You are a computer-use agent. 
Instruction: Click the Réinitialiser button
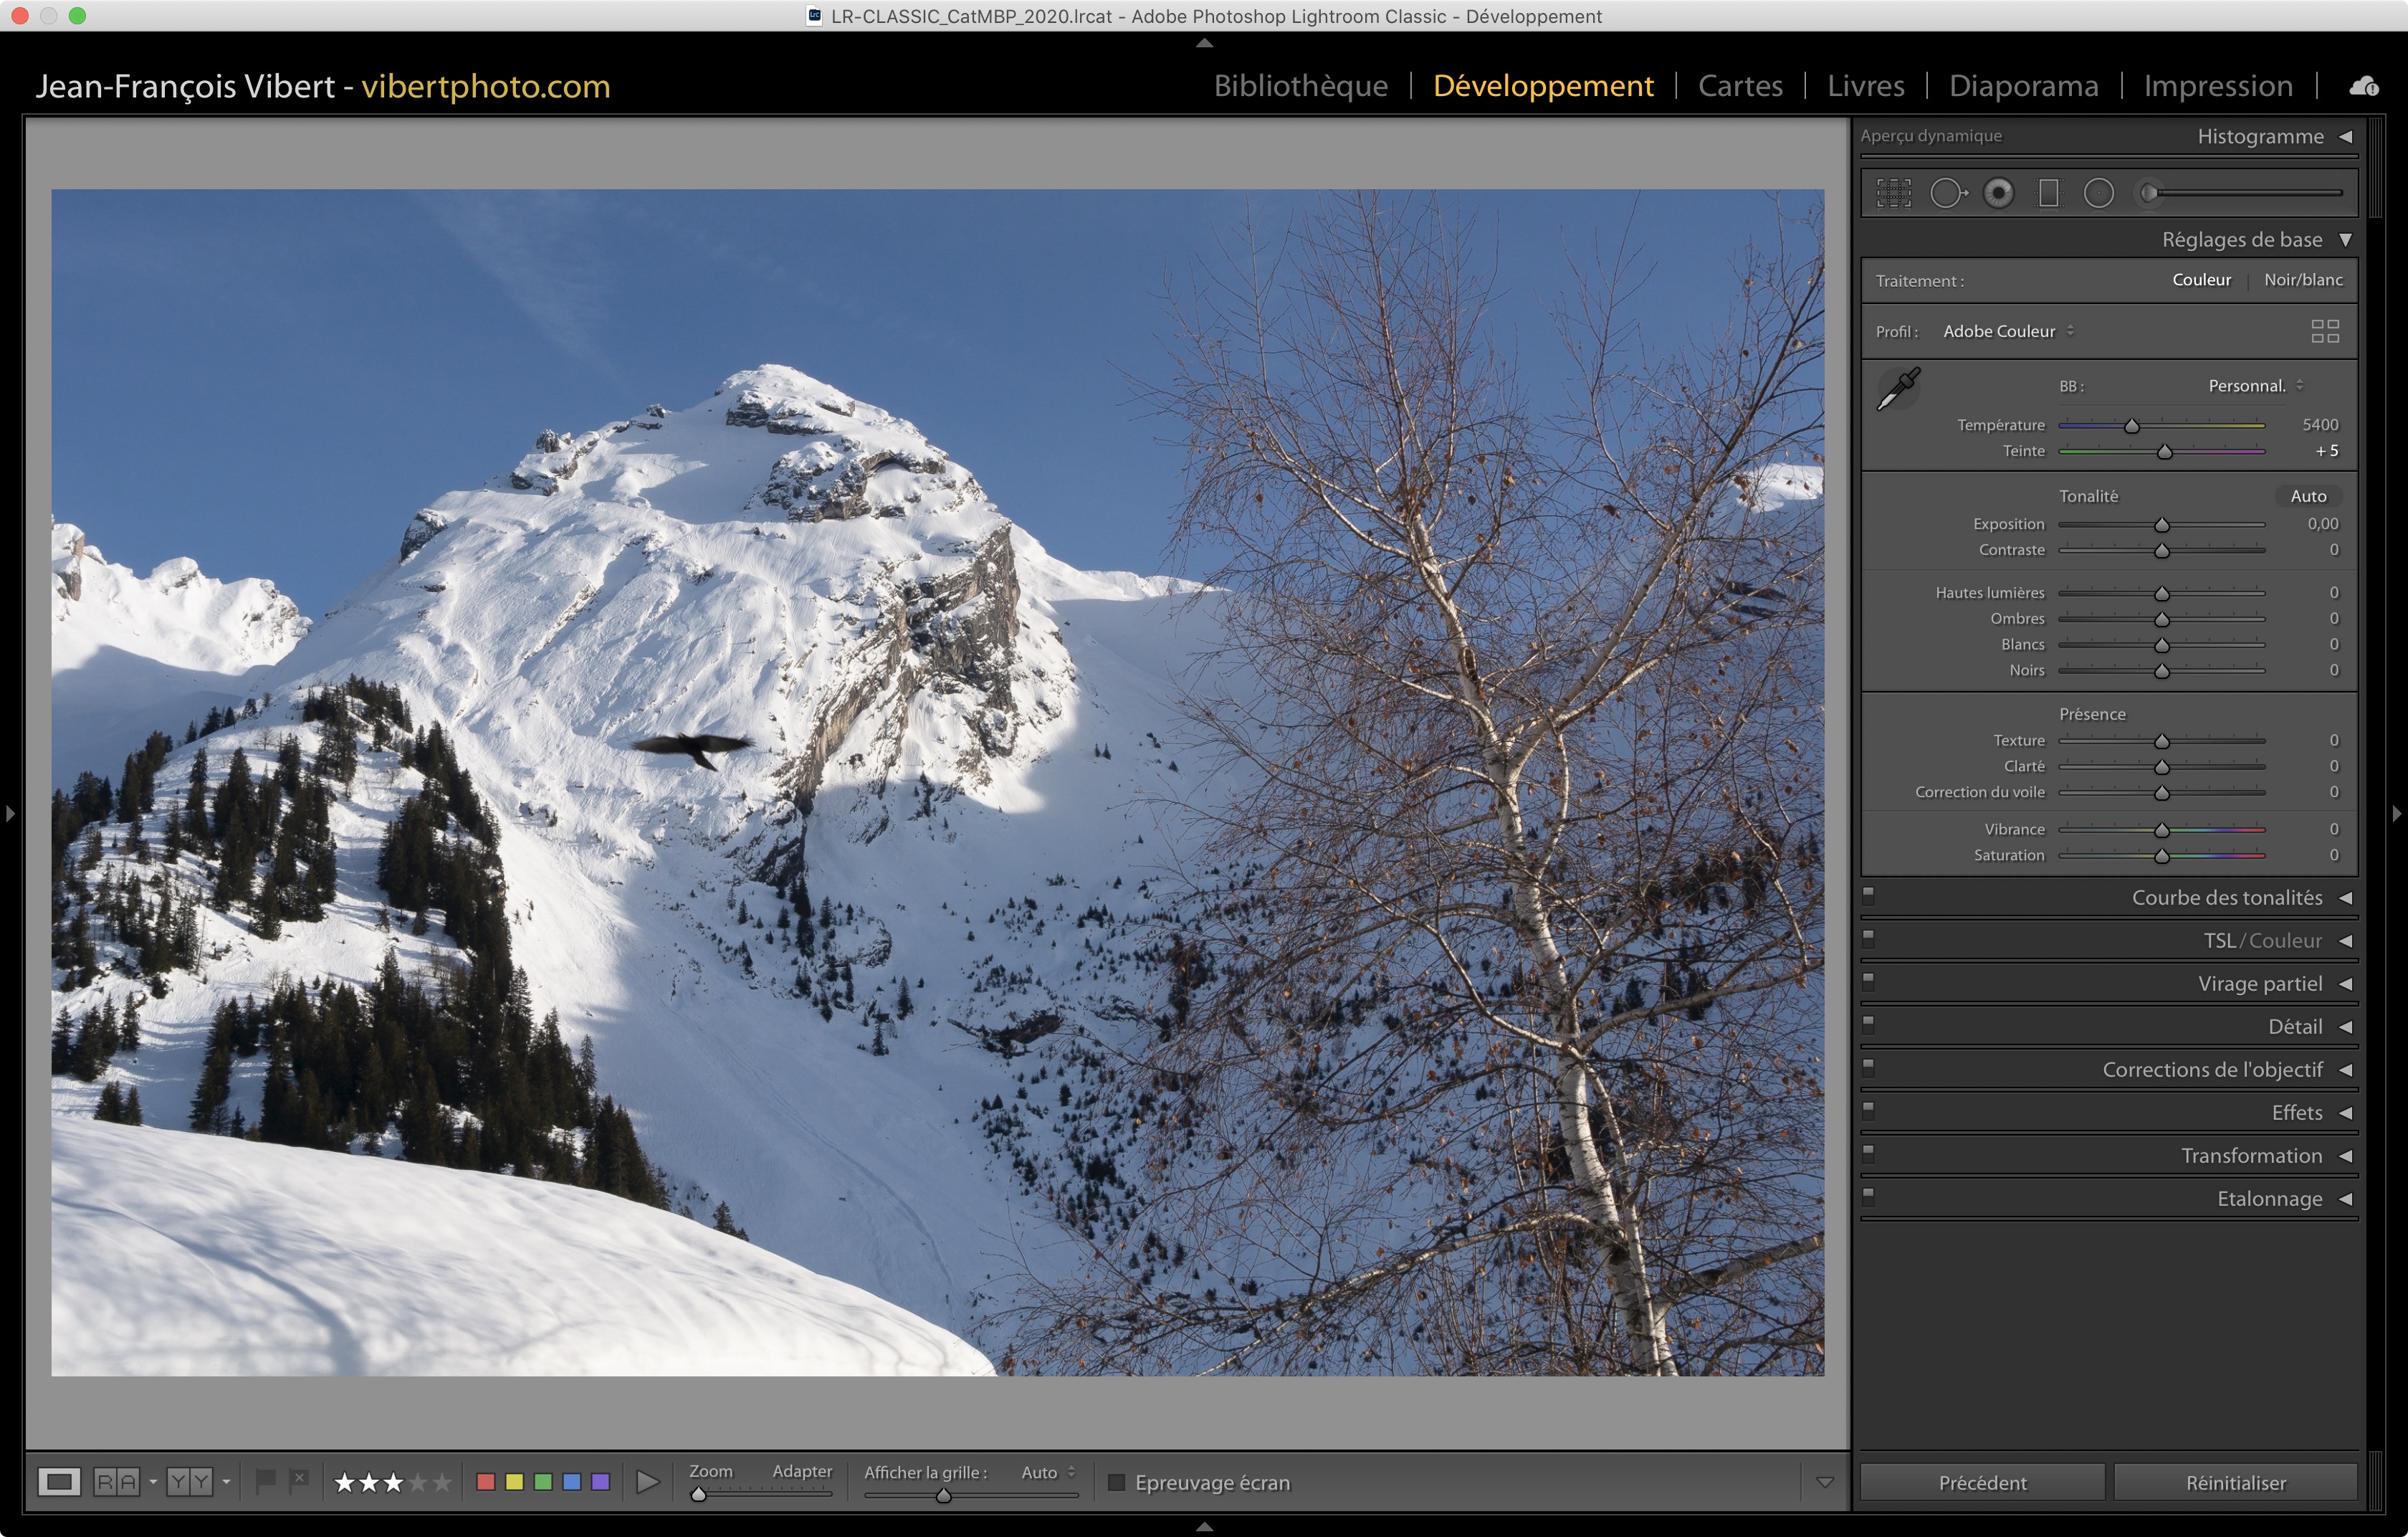[x=2235, y=1482]
